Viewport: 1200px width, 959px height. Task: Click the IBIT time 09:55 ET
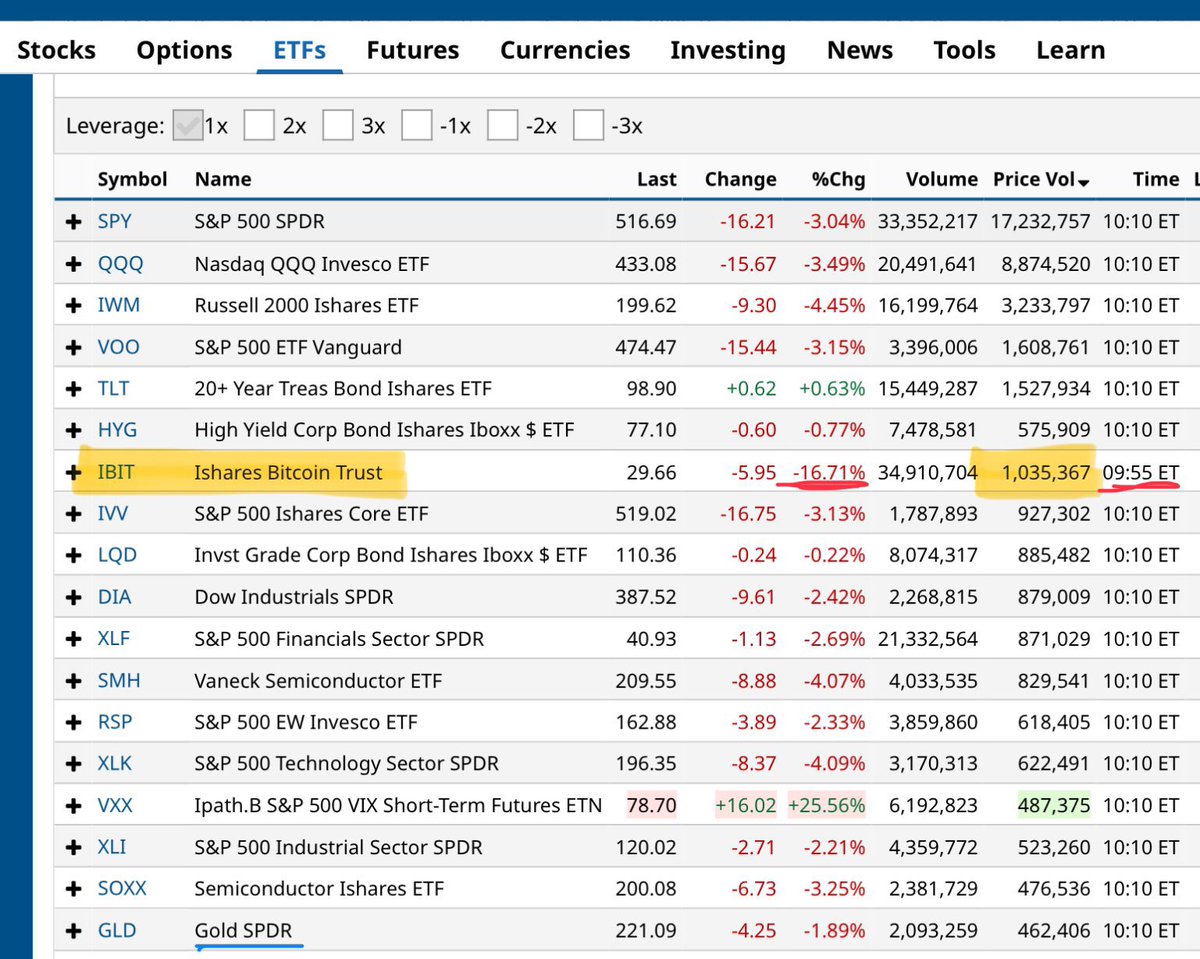click(x=1141, y=472)
